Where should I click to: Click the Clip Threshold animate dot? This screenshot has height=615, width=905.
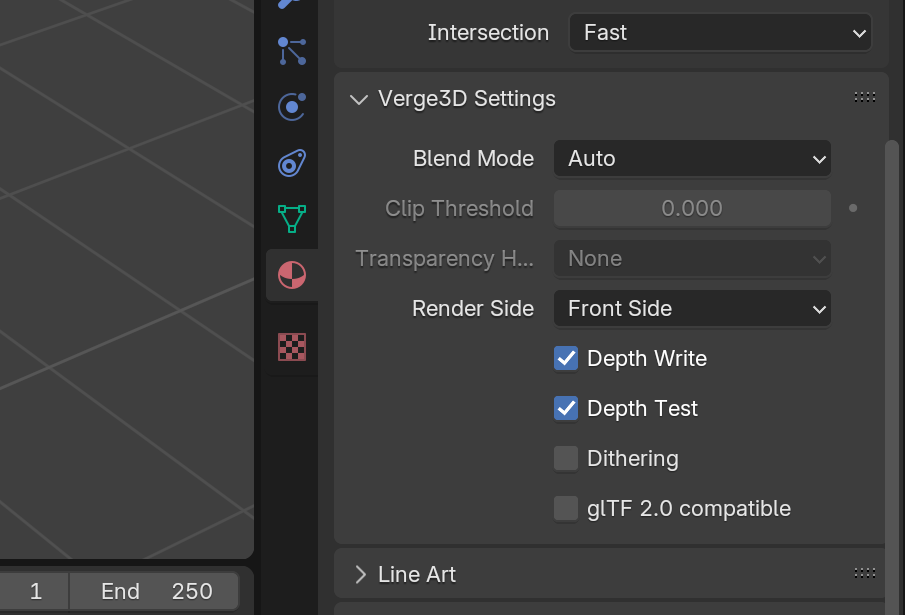(853, 208)
